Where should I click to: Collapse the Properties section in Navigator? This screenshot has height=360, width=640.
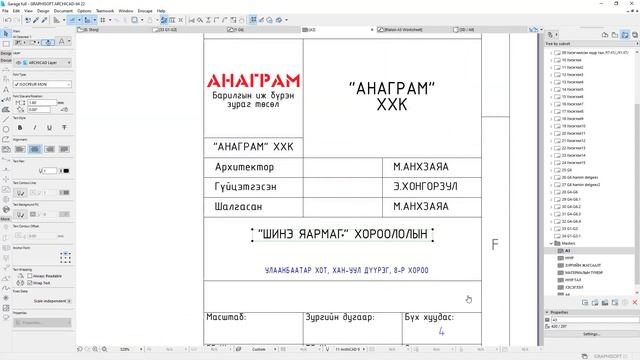click(547, 312)
